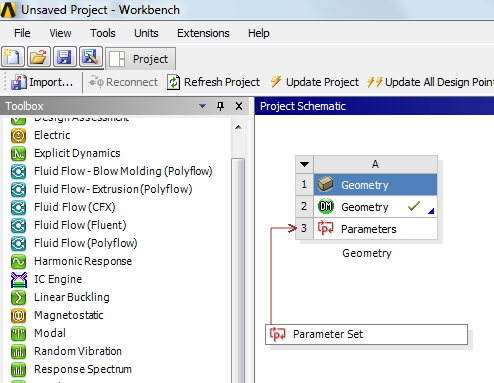494x383 pixels.
Task: Click the DesignModeler Geometry cell icon
Action: pos(326,206)
